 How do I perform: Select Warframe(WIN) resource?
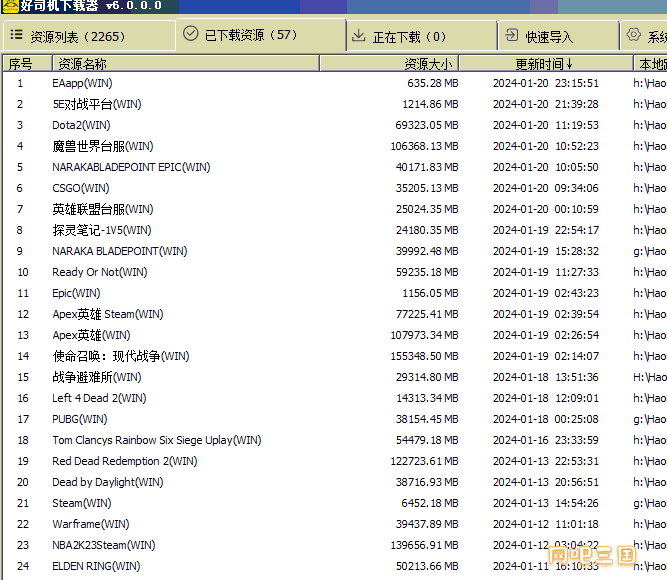(x=334, y=524)
